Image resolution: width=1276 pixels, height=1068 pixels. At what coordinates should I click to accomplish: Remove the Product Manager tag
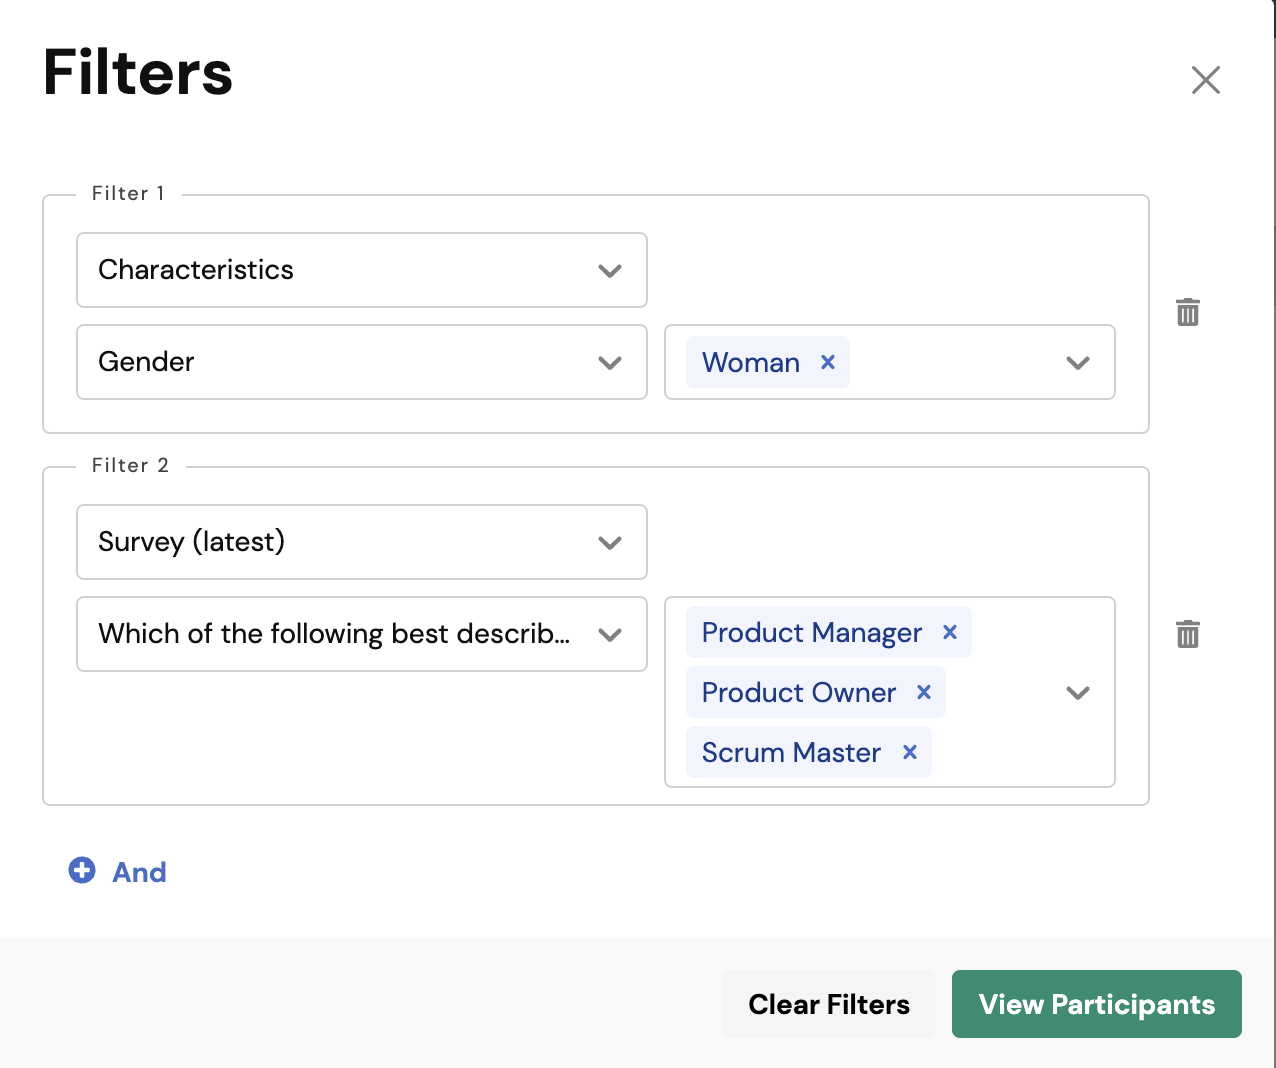pos(950,632)
